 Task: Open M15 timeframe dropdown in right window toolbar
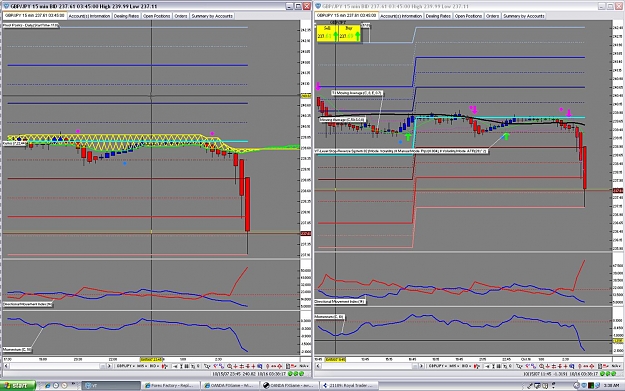tap(454, 366)
